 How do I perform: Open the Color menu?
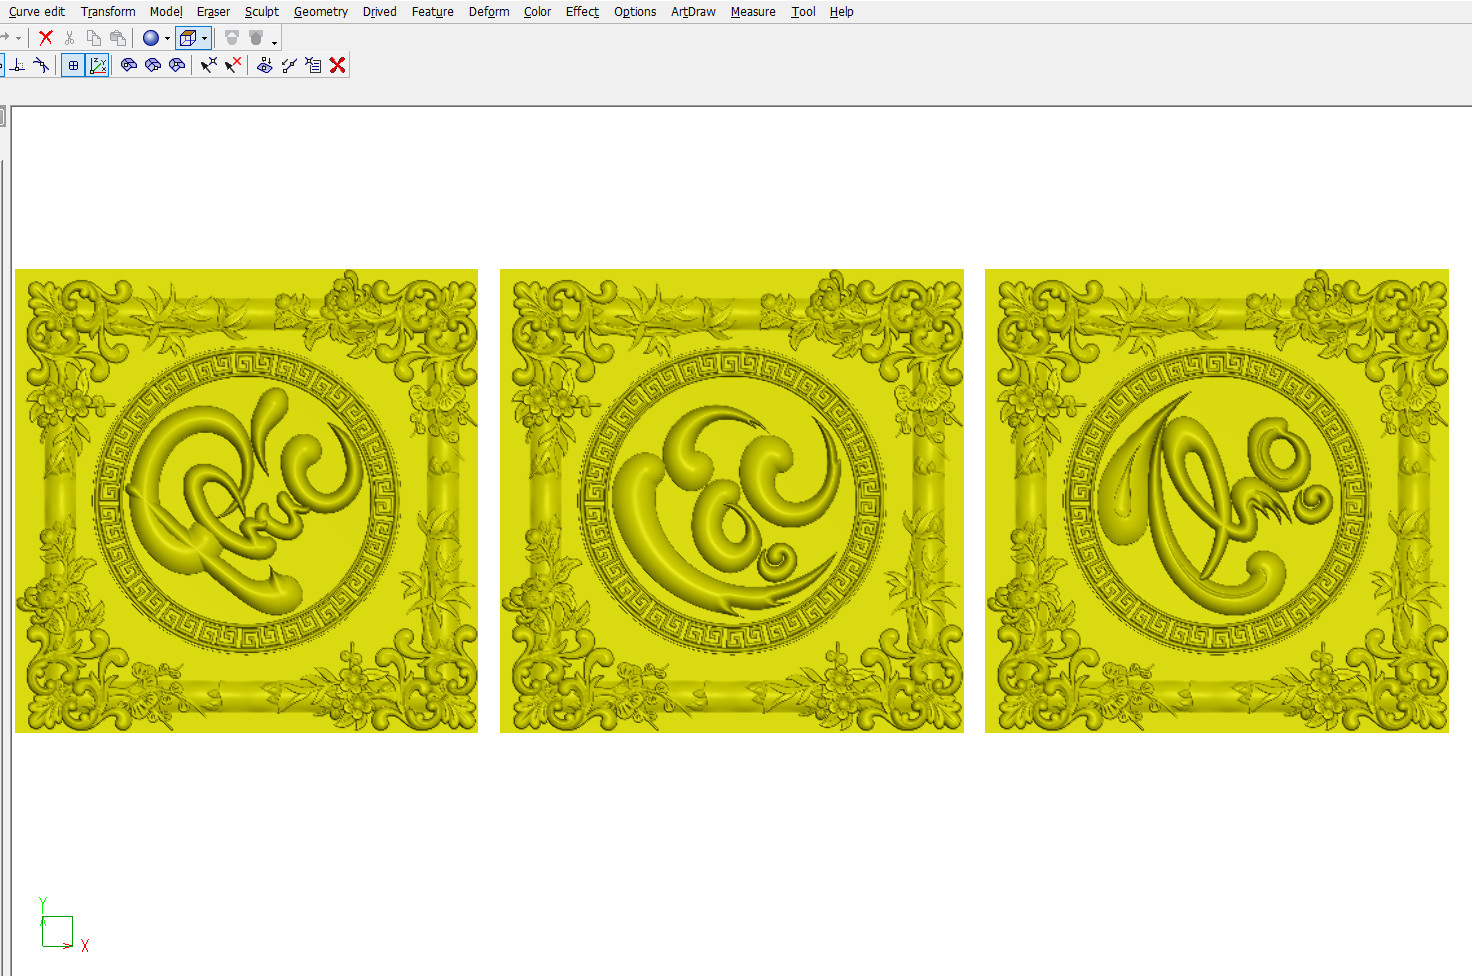pos(537,12)
